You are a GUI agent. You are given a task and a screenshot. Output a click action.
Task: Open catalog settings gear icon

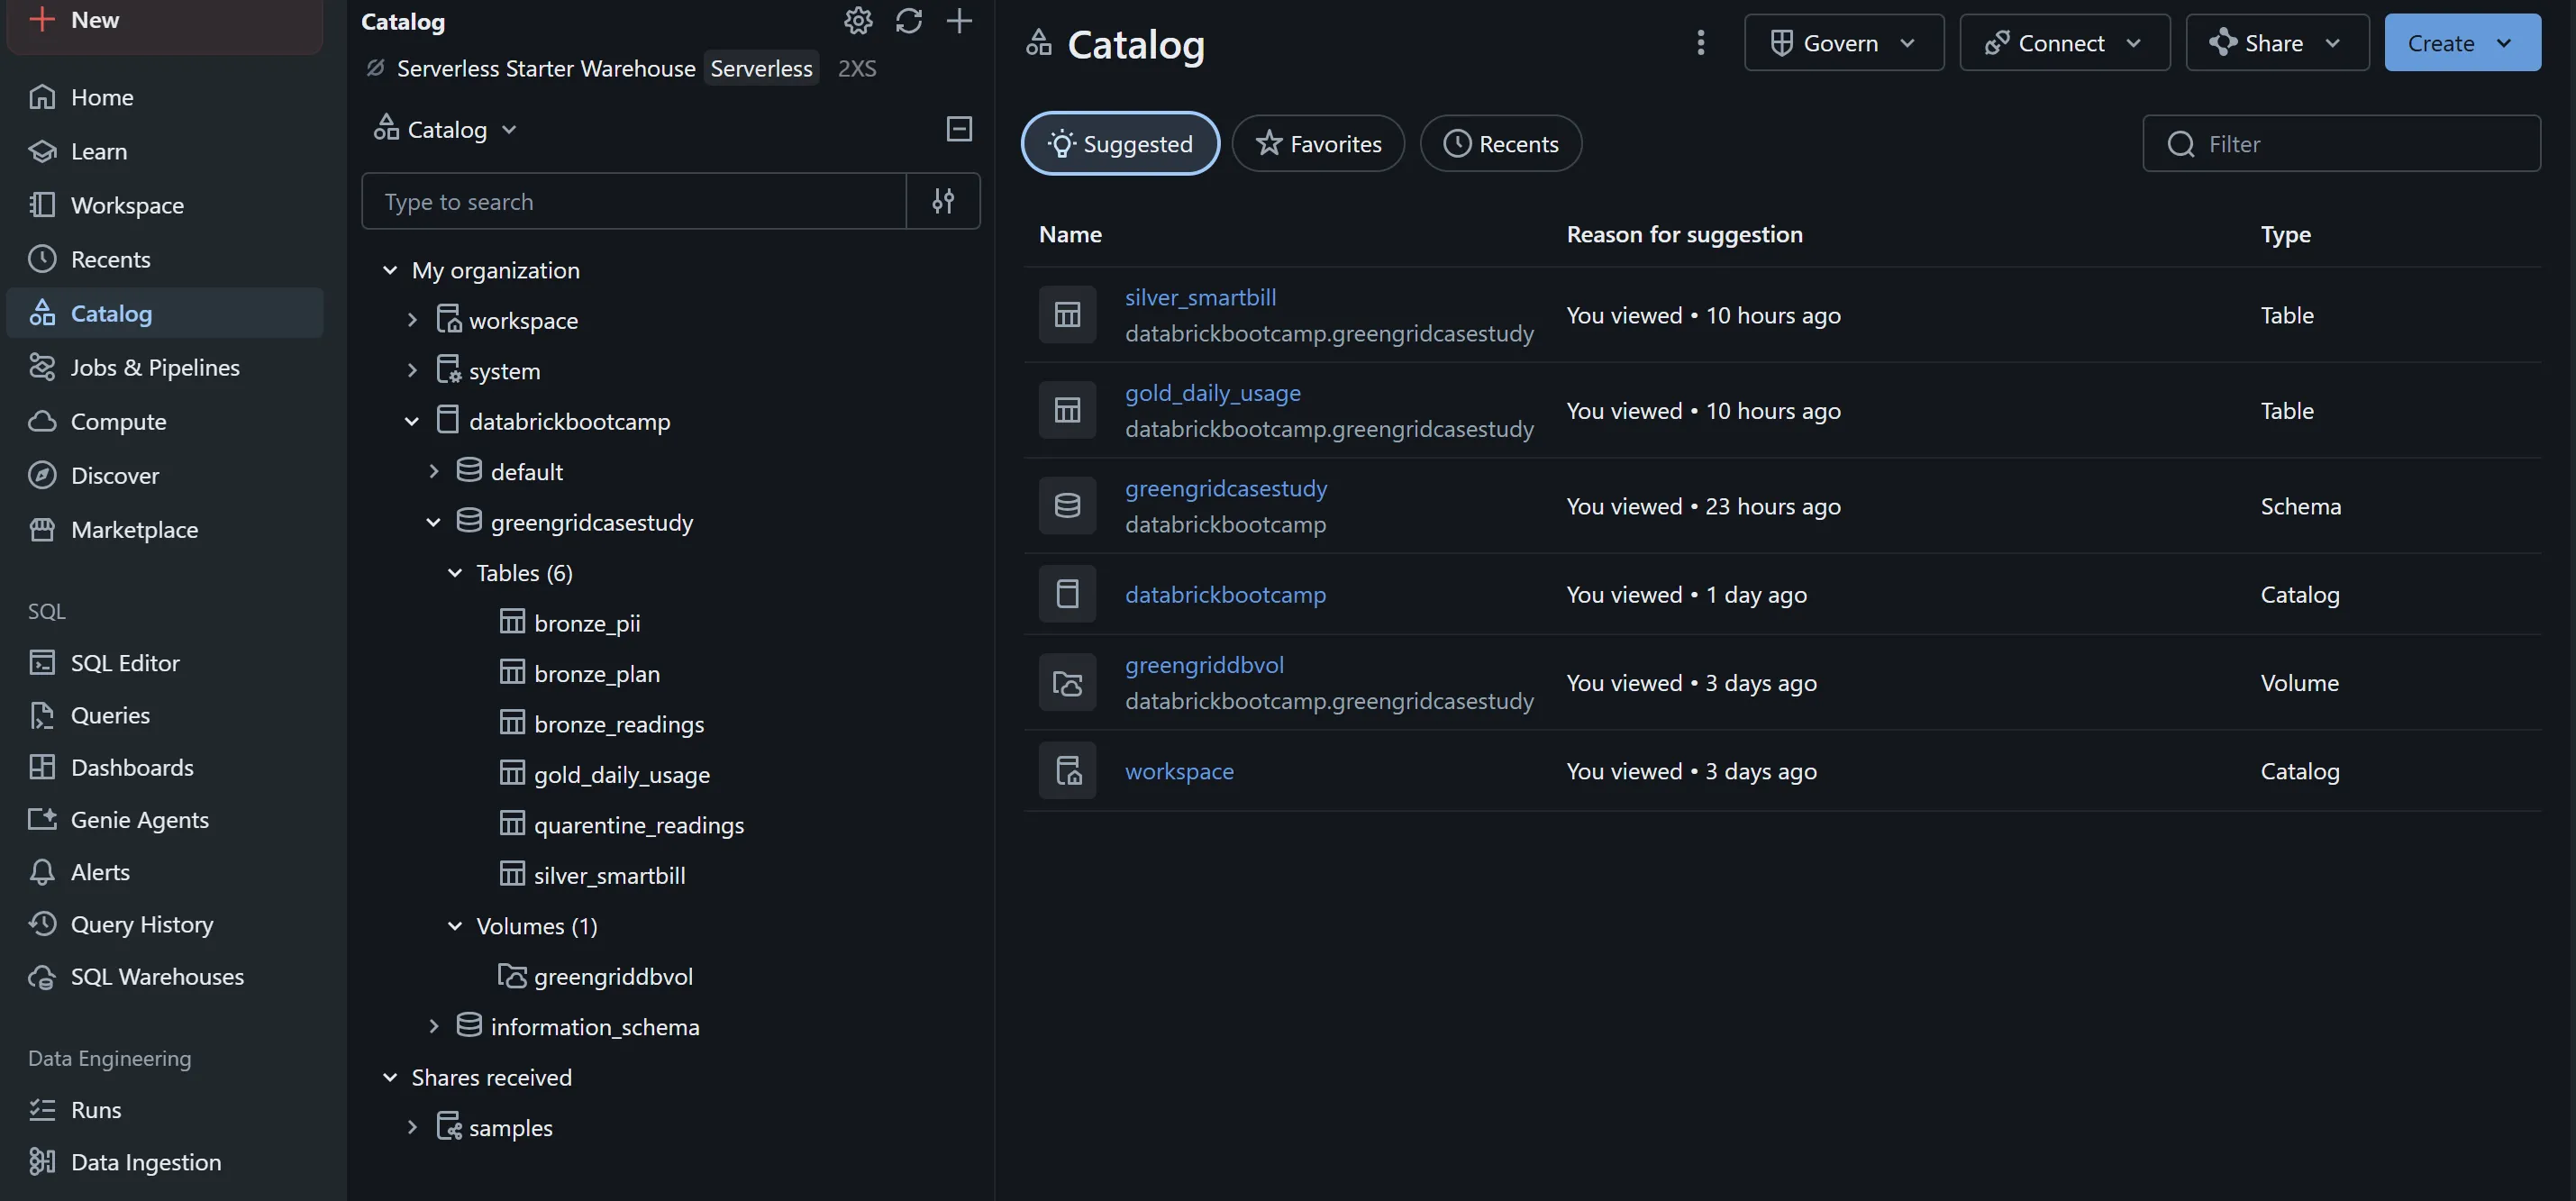(858, 21)
